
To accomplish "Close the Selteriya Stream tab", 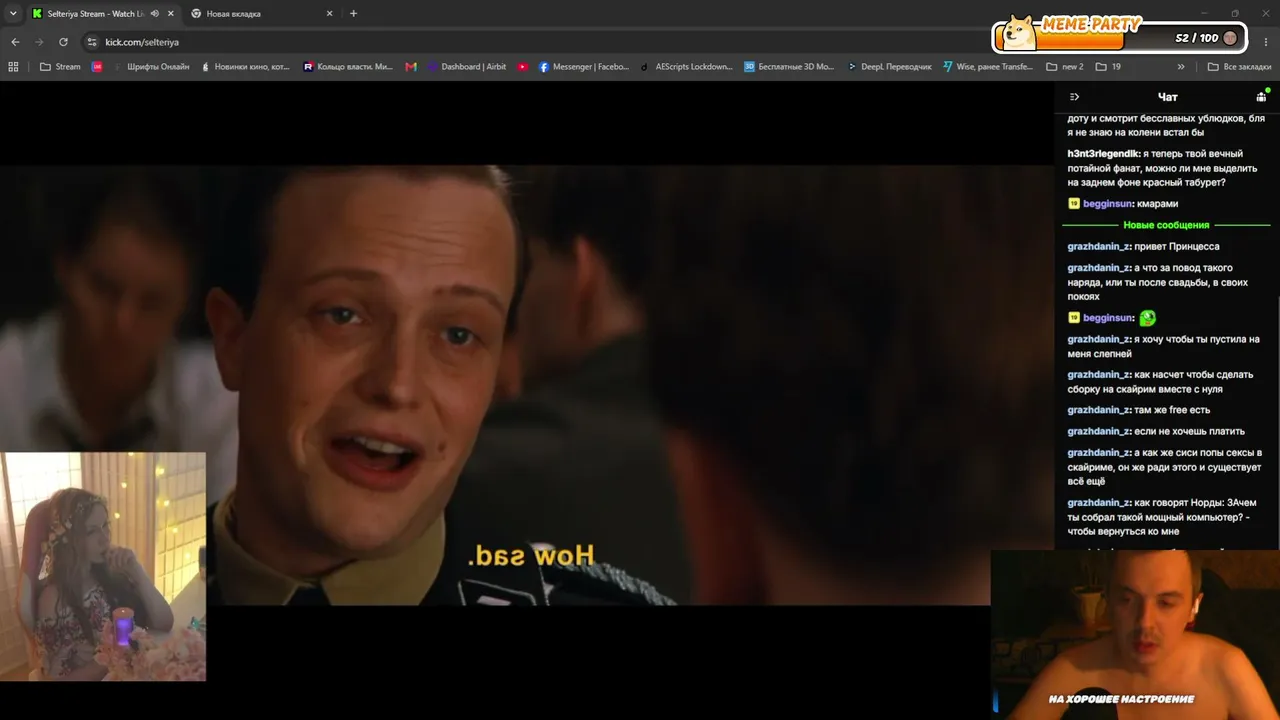I will pyautogui.click(x=171, y=14).
